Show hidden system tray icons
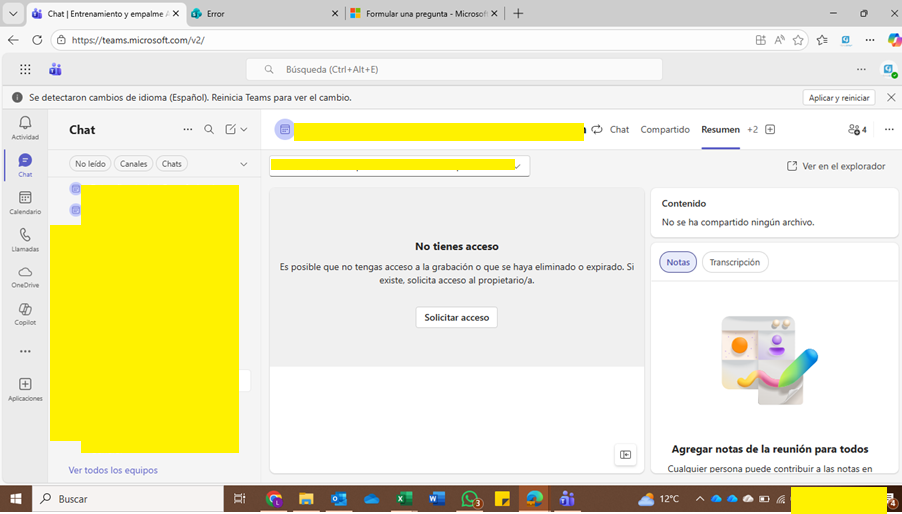Viewport: 902px width, 514px height. click(700, 499)
